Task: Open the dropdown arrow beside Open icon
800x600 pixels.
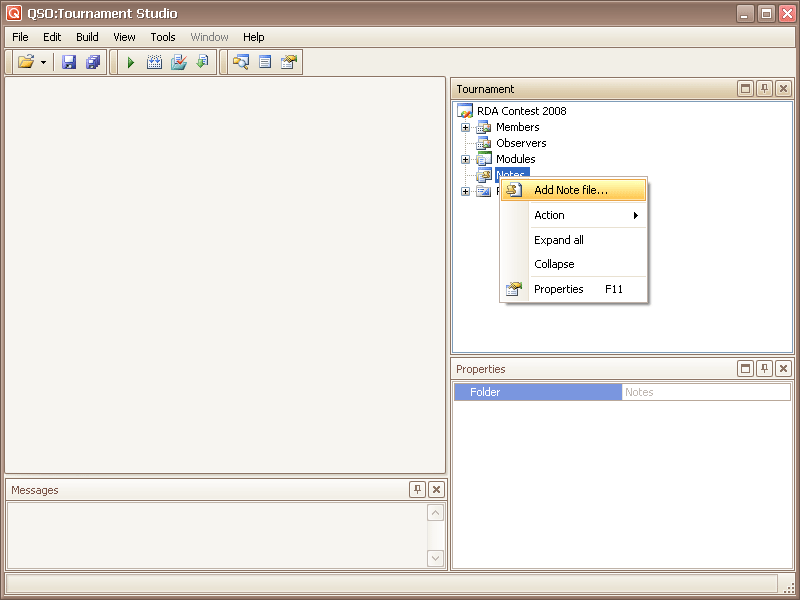Action: coord(44,62)
